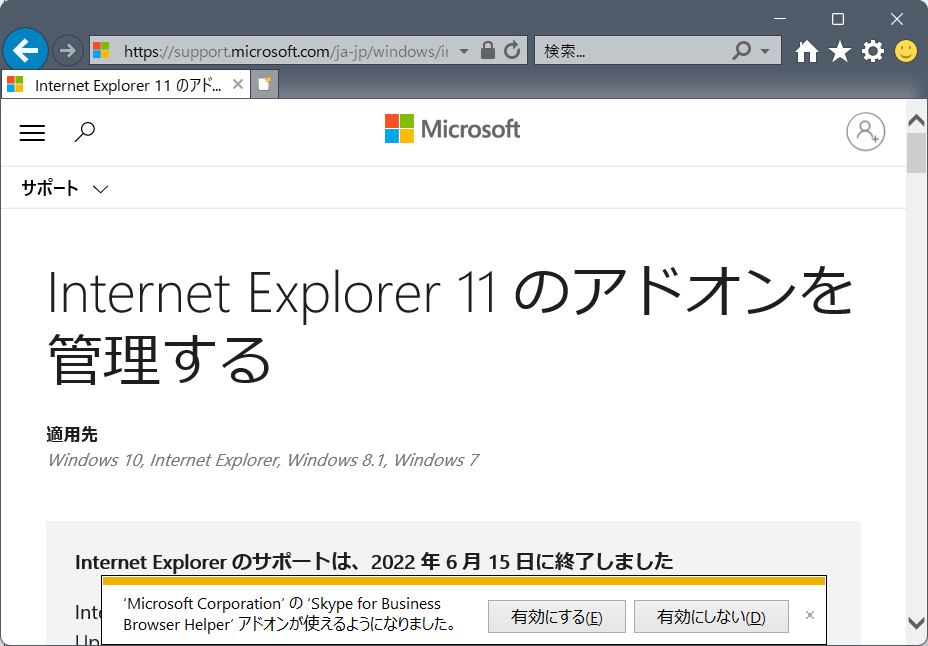Refresh the page with reload icon
The width and height of the screenshot is (928, 646).
[512, 50]
